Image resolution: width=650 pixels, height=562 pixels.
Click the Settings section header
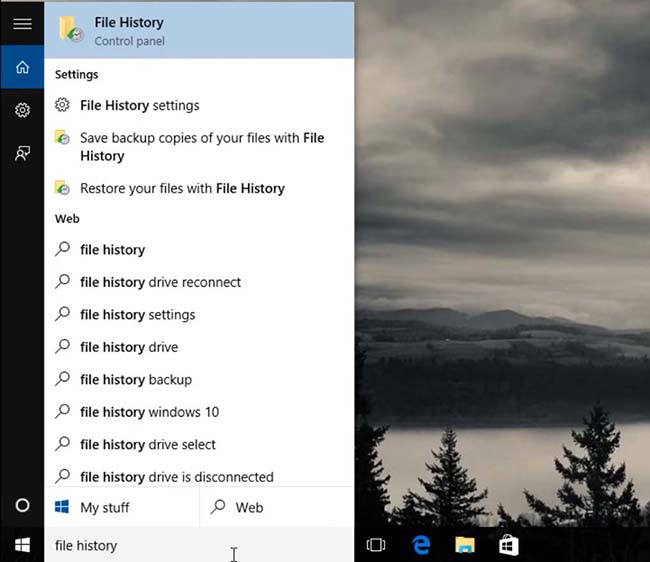[77, 75]
